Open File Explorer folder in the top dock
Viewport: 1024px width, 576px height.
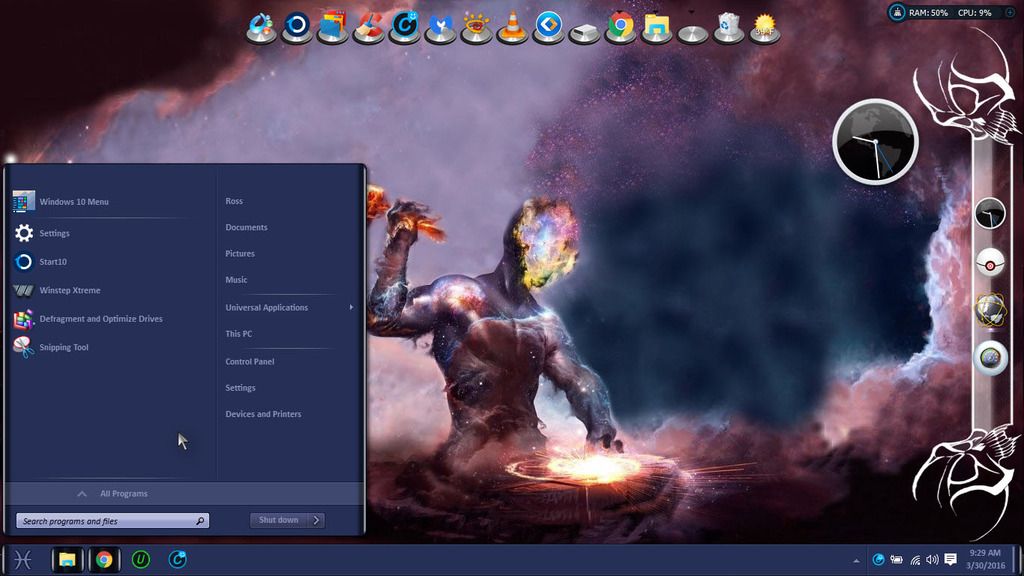(x=656, y=26)
